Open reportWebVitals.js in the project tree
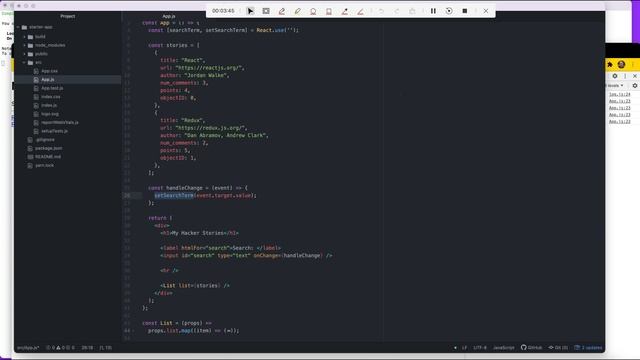Screen dimensions: 640x360 (x=60, y=122)
